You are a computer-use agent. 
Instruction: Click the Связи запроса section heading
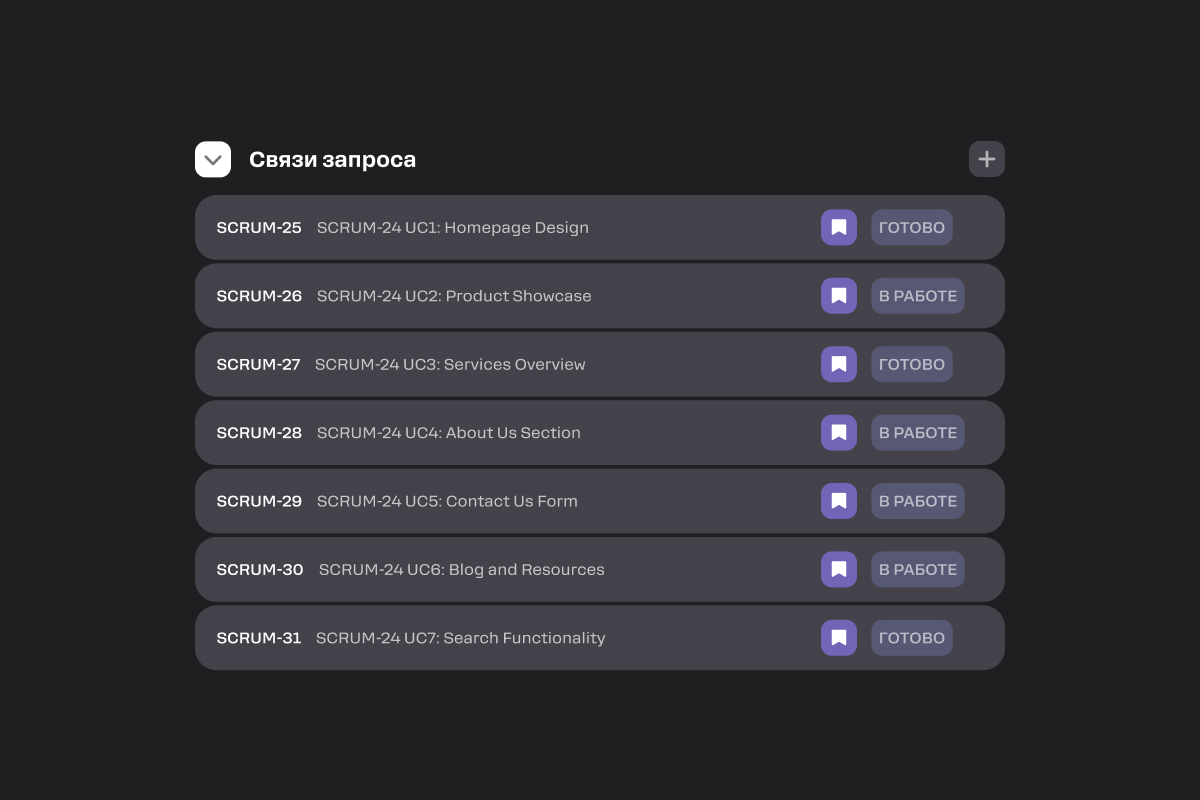(332, 159)
